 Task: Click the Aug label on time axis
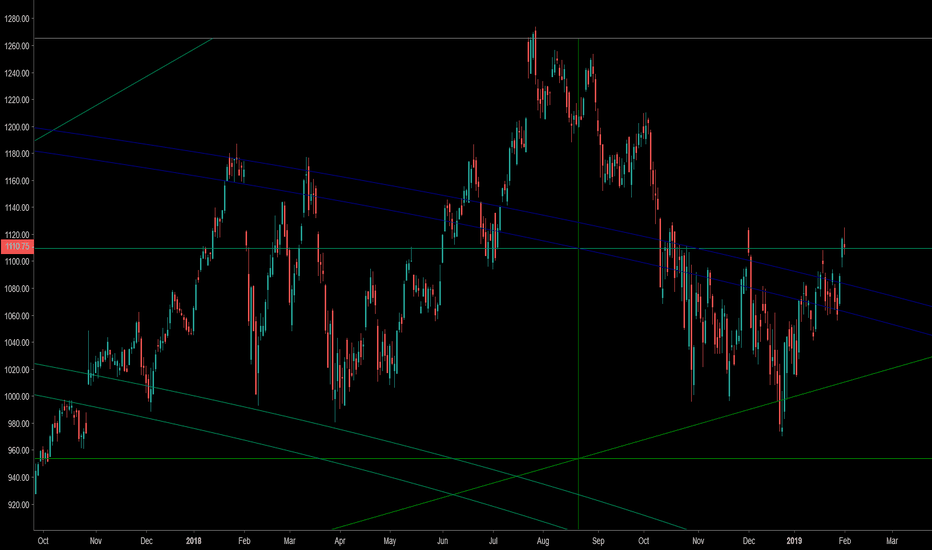tap(543, 541)
